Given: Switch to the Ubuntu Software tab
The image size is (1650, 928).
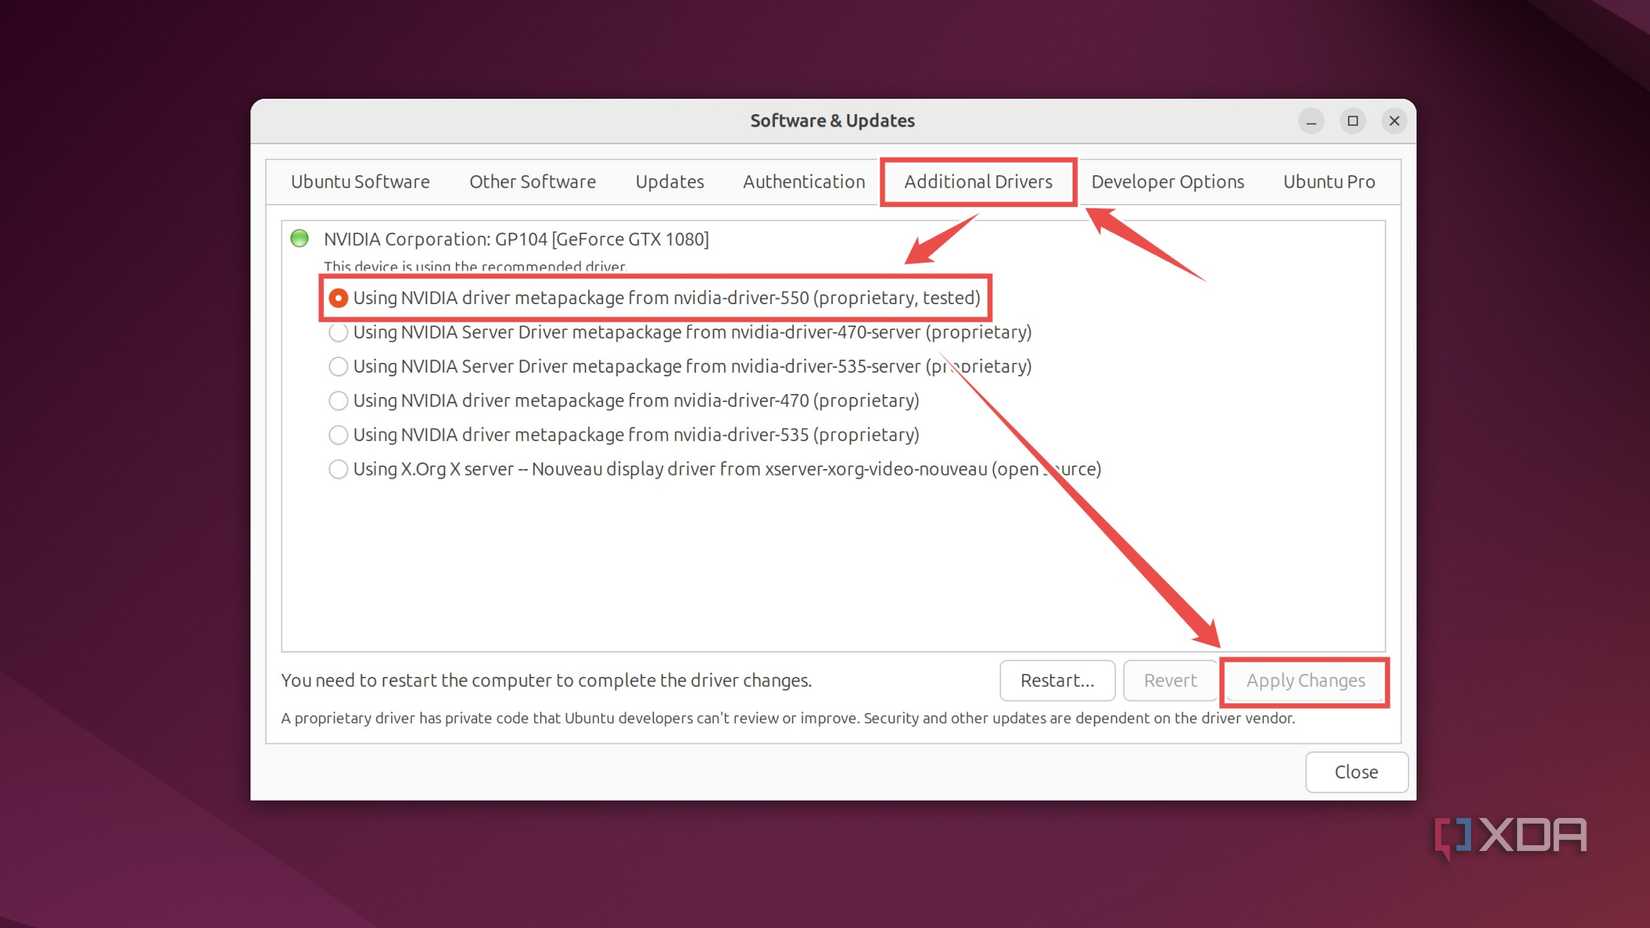Looking at the screenshot, I should 360,182.
